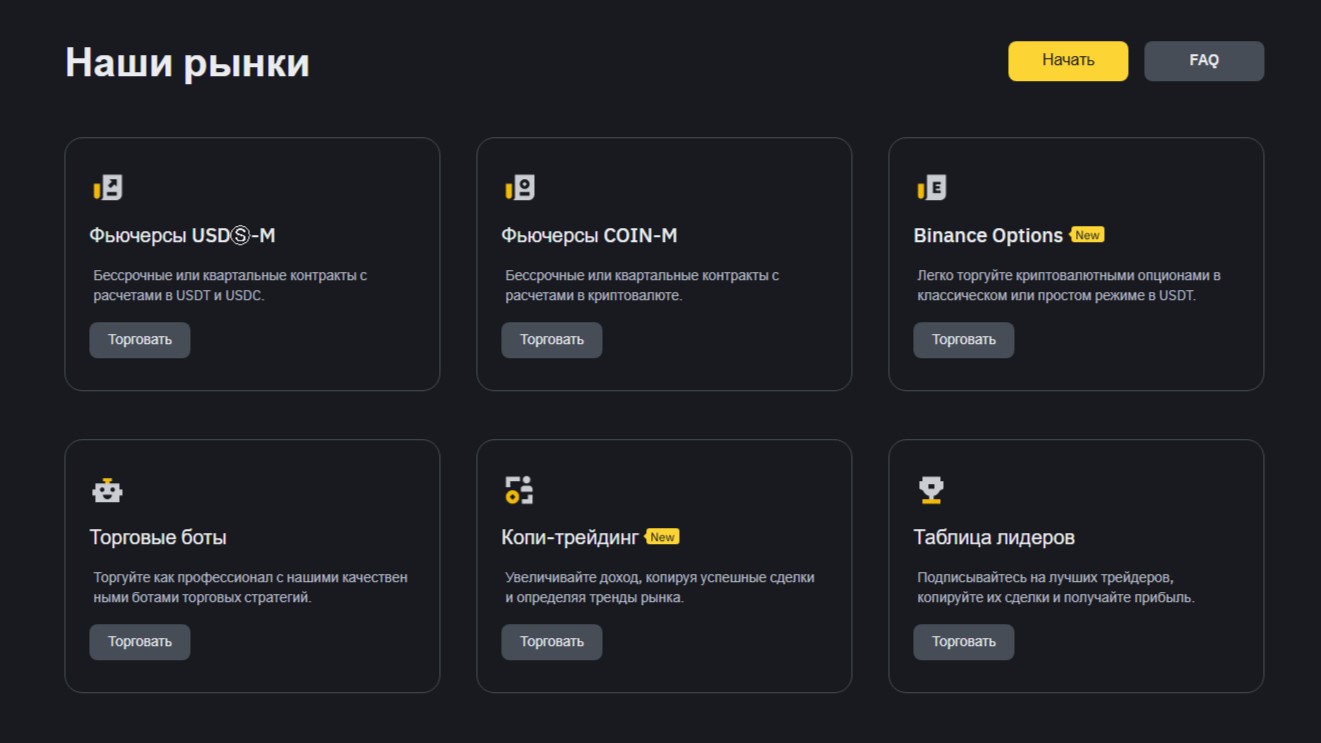Click the New badge beside Binance Options
This screenshot has width=1321, height=743.
[x=1087, y=235]
